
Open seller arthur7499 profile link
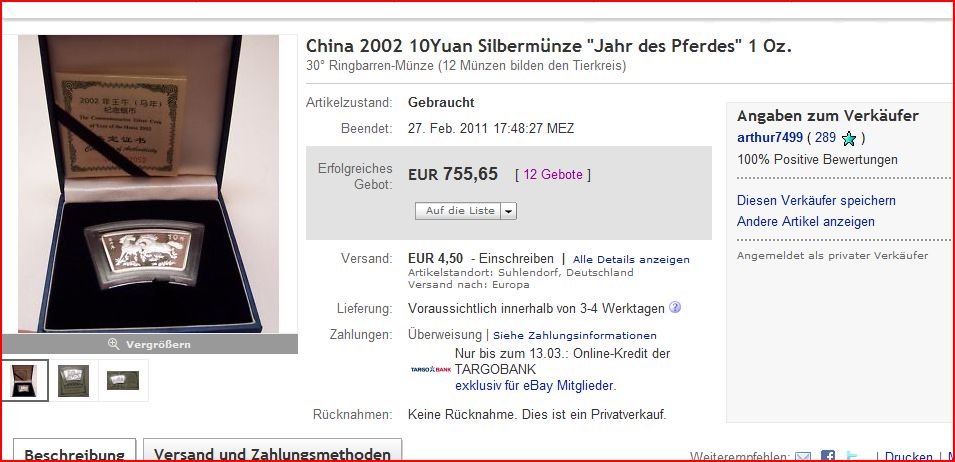click(770, 138)
